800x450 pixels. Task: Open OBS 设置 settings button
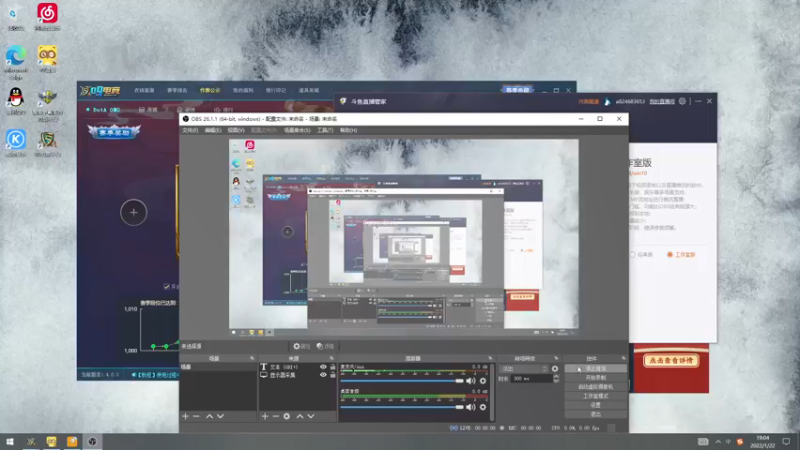pos(595,405)
